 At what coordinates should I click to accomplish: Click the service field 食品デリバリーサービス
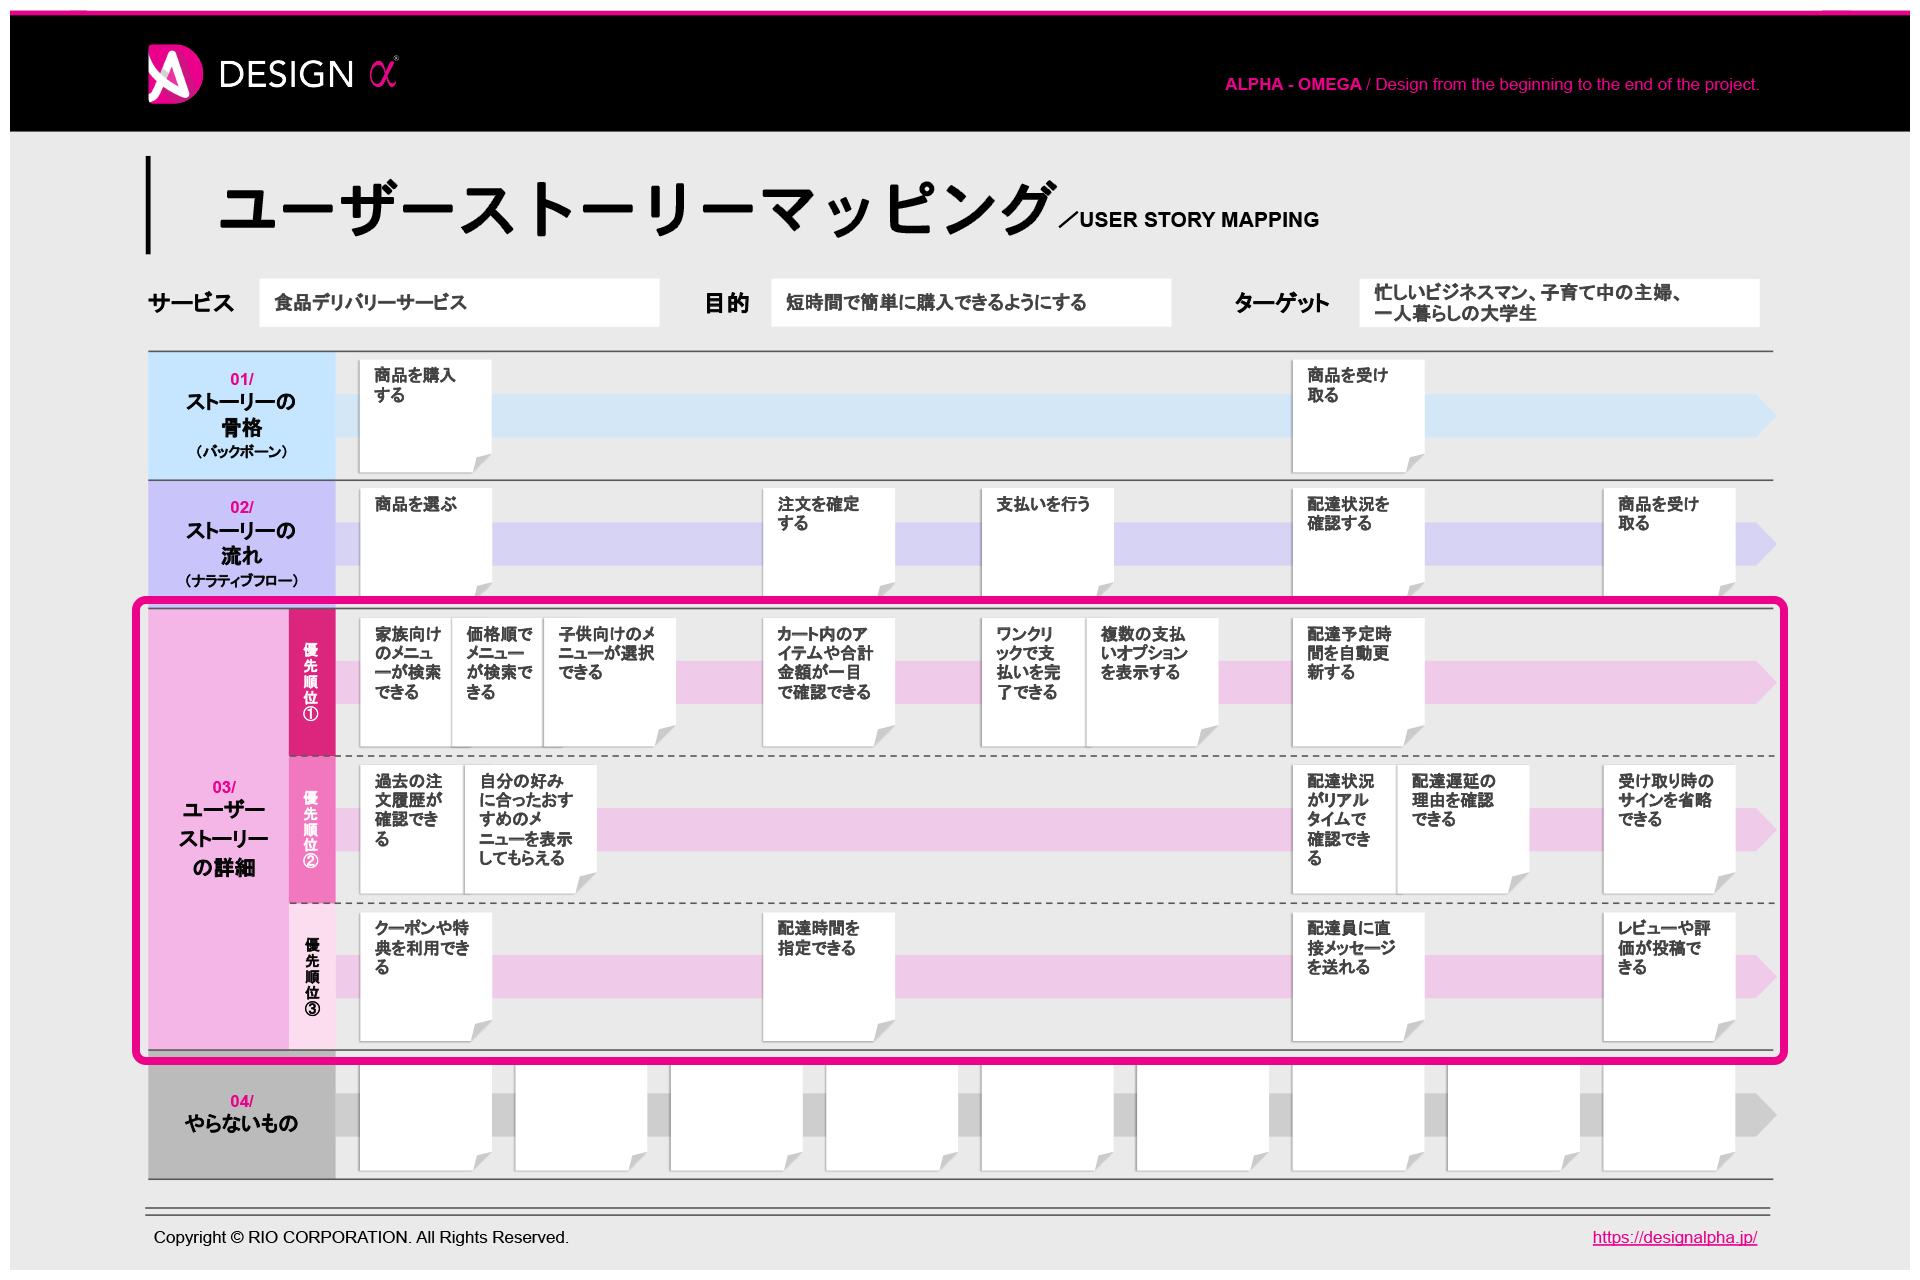(459, 303)
